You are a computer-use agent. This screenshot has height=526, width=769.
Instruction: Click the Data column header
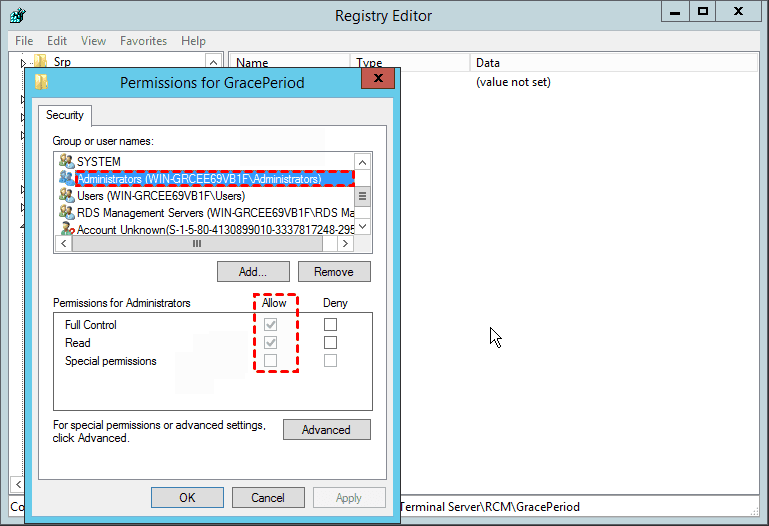pos(614,63)
